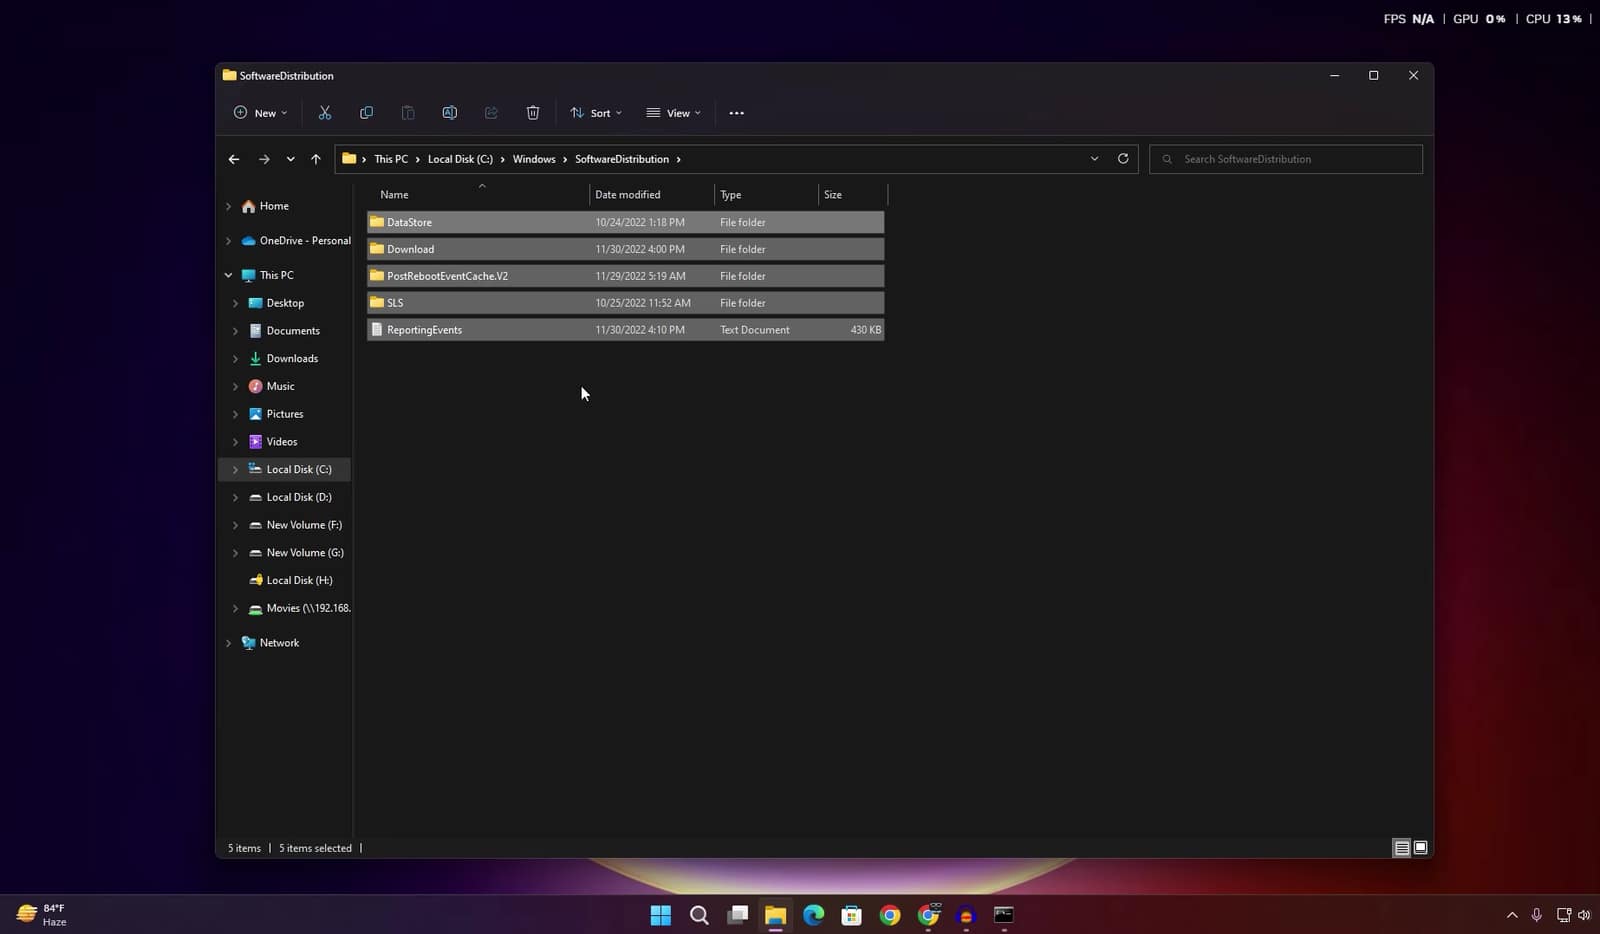
Task: Open Windows Start menu
Action: [661, 915]
